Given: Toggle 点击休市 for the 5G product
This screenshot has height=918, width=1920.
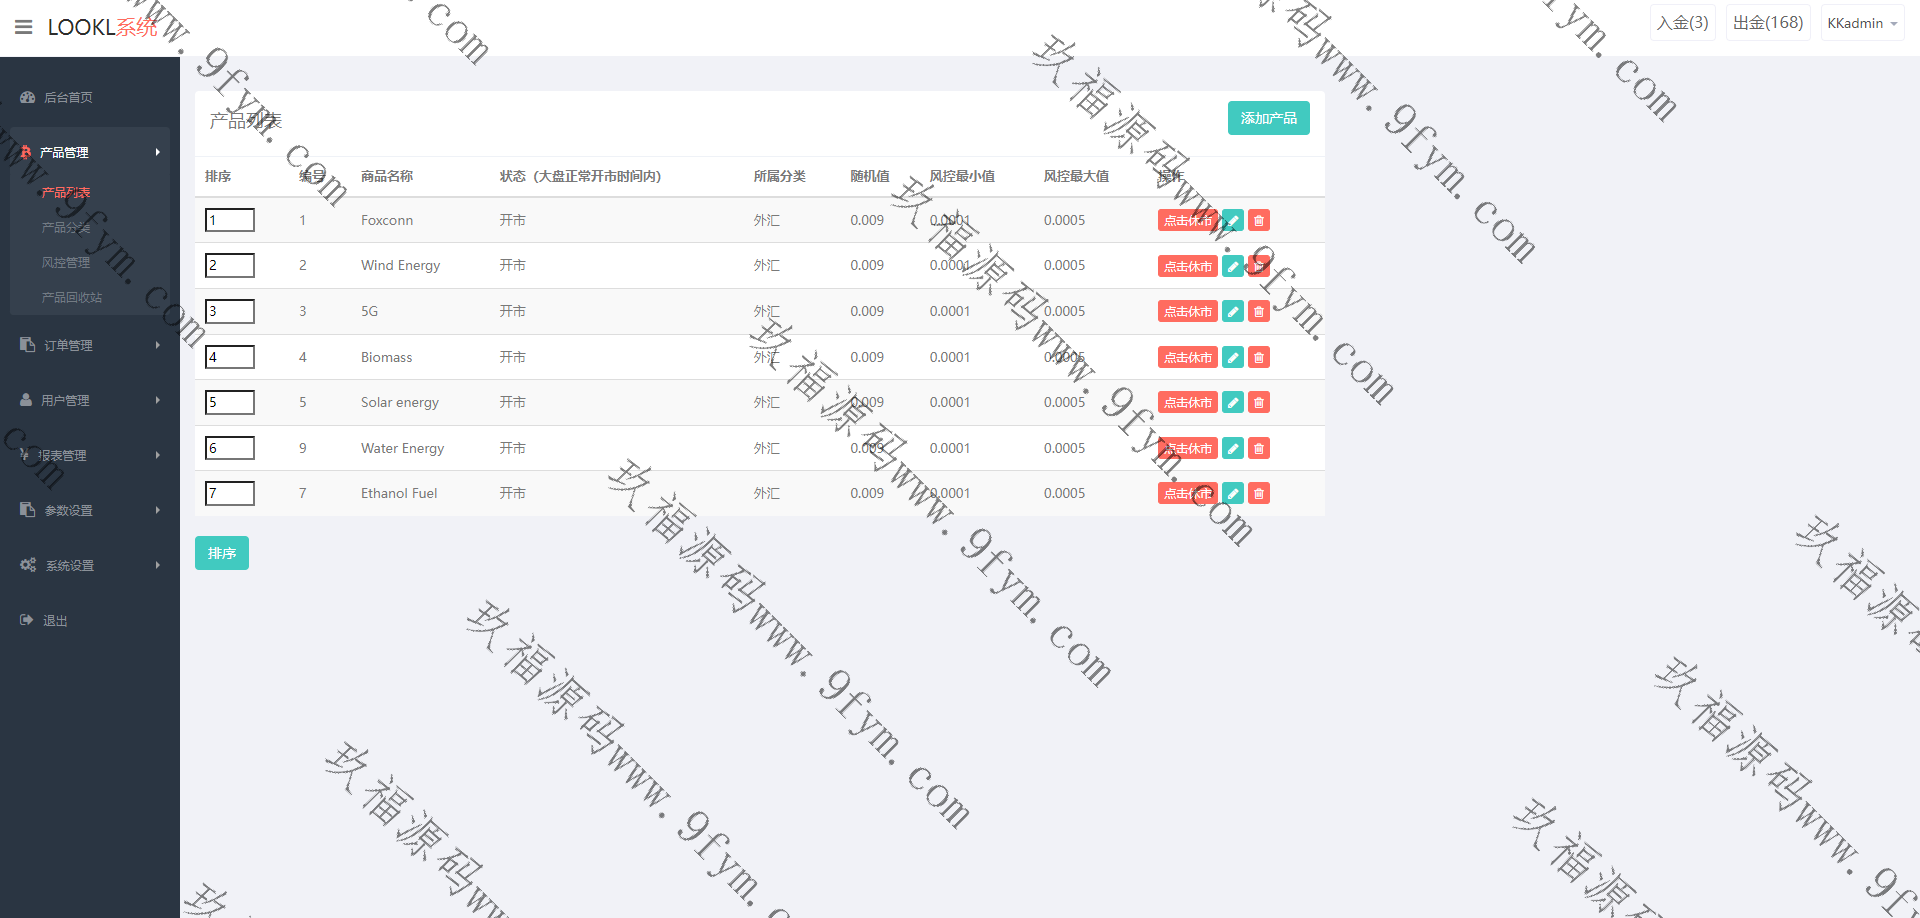Looking at the screenshot, I should pyautogui.click(x=1187, y=312).
